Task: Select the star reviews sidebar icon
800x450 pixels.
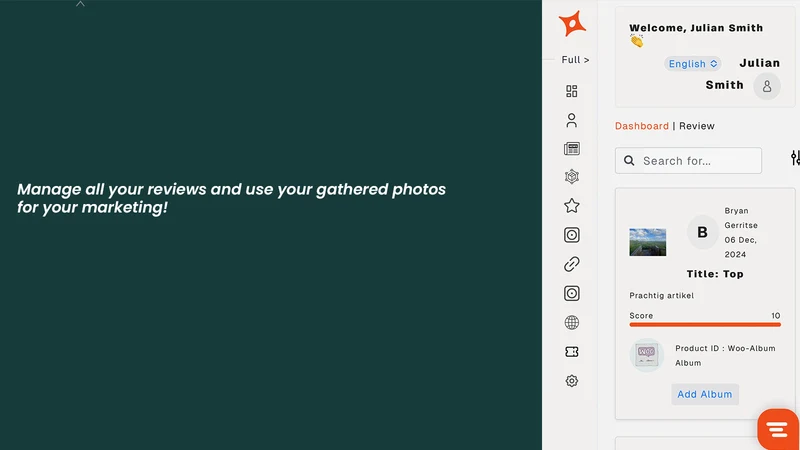Action: point(571,206)
